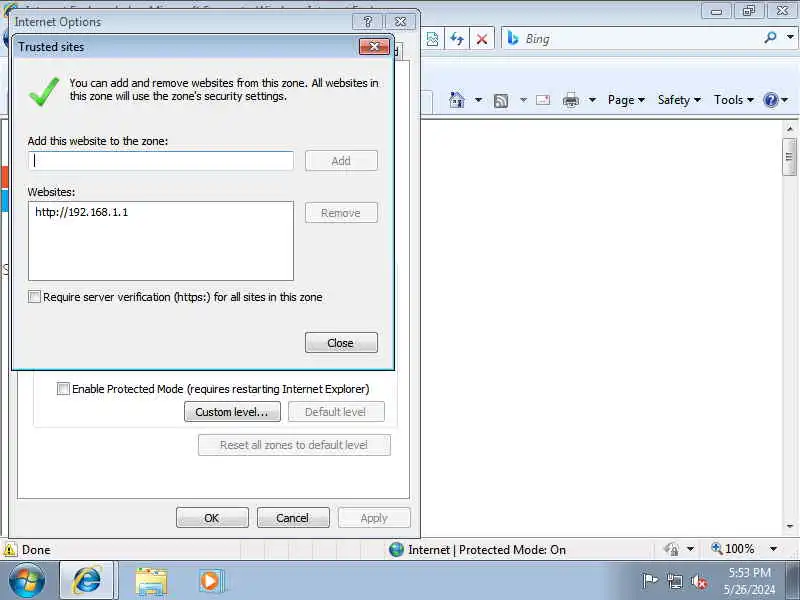The image size is (800, 600).
Task: Click the scrollbar up arrow in browser
Action: 790,129
